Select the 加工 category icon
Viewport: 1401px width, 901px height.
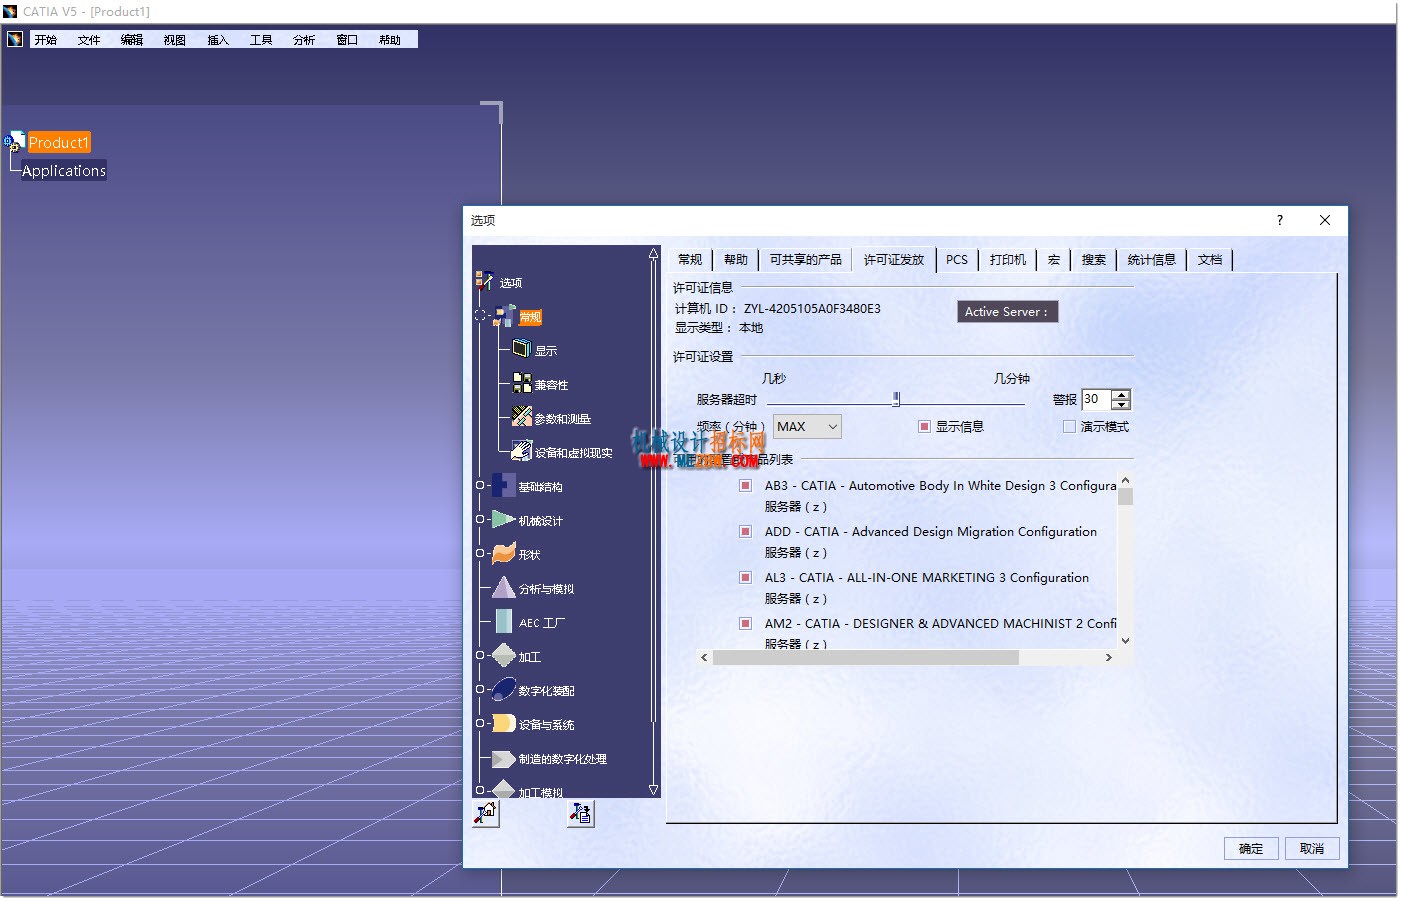tap(504, 655)
